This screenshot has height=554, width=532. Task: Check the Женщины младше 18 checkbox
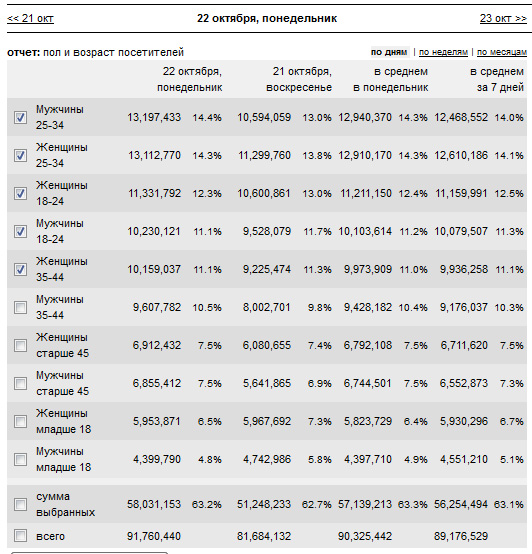20,421
